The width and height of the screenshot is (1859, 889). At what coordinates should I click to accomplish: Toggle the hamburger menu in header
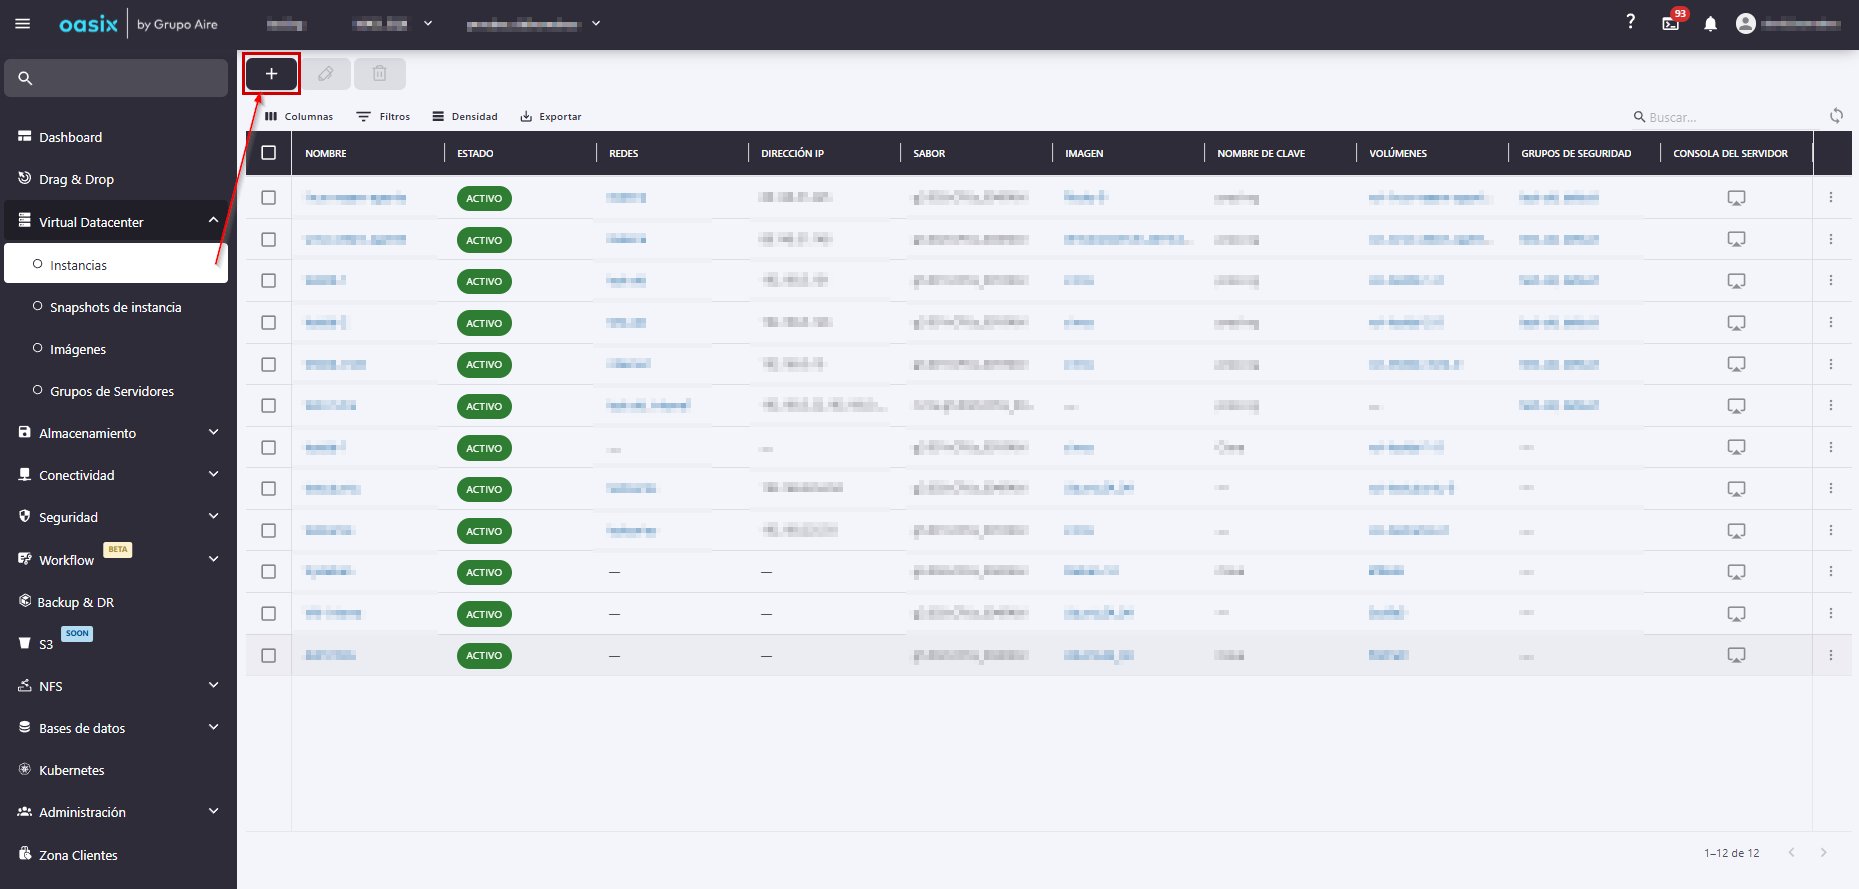click(22, 24)
